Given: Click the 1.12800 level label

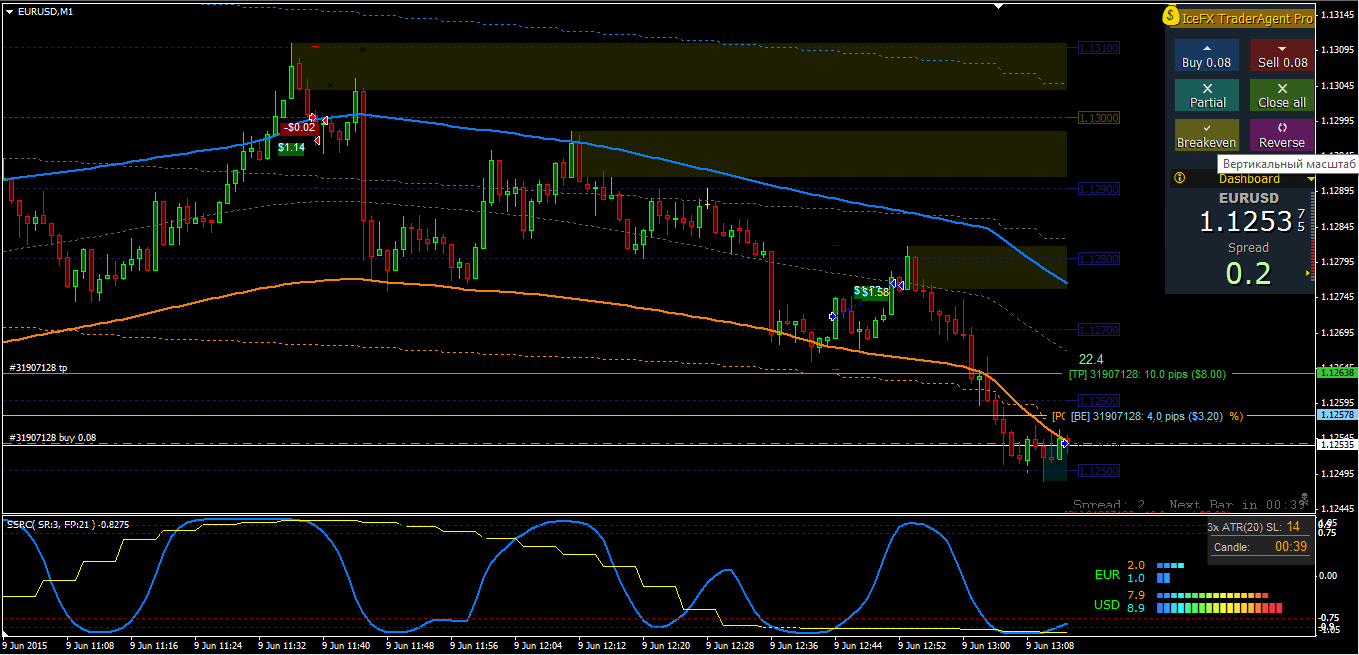Looking at the screenshot, I should (x=1099, y=258).
